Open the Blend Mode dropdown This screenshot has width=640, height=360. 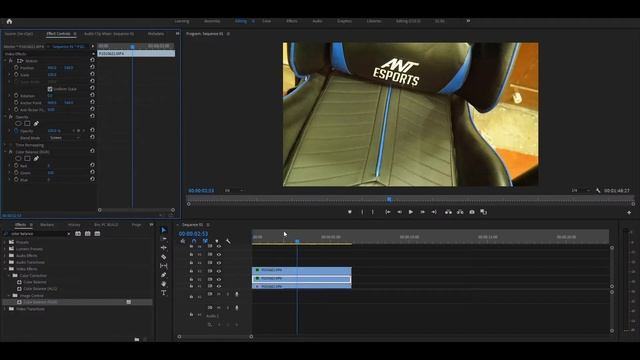64,138
